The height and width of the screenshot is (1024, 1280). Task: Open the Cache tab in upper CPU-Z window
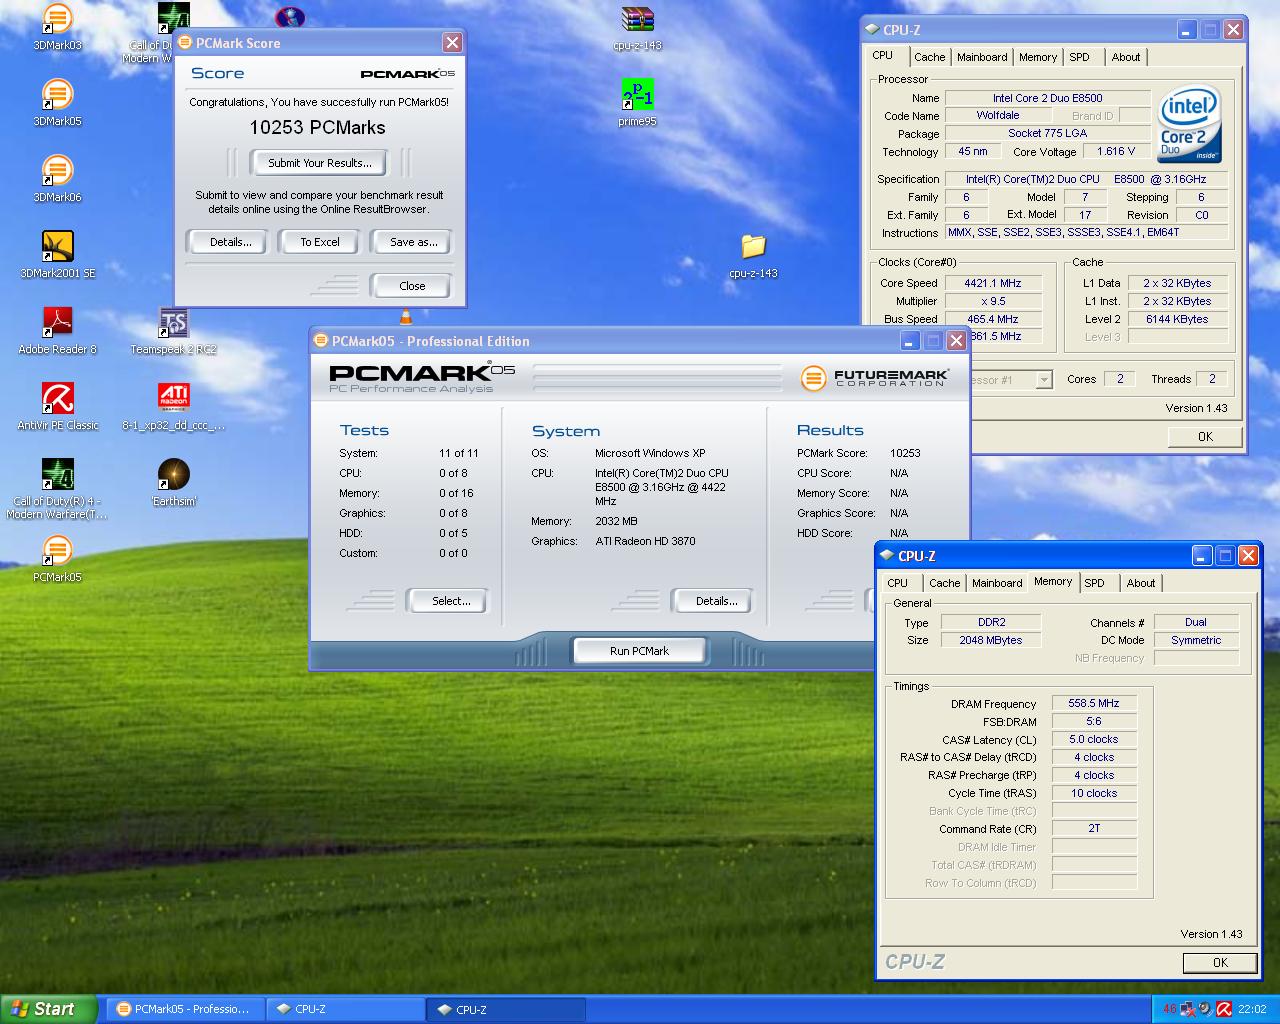click(x=929, y=57)
